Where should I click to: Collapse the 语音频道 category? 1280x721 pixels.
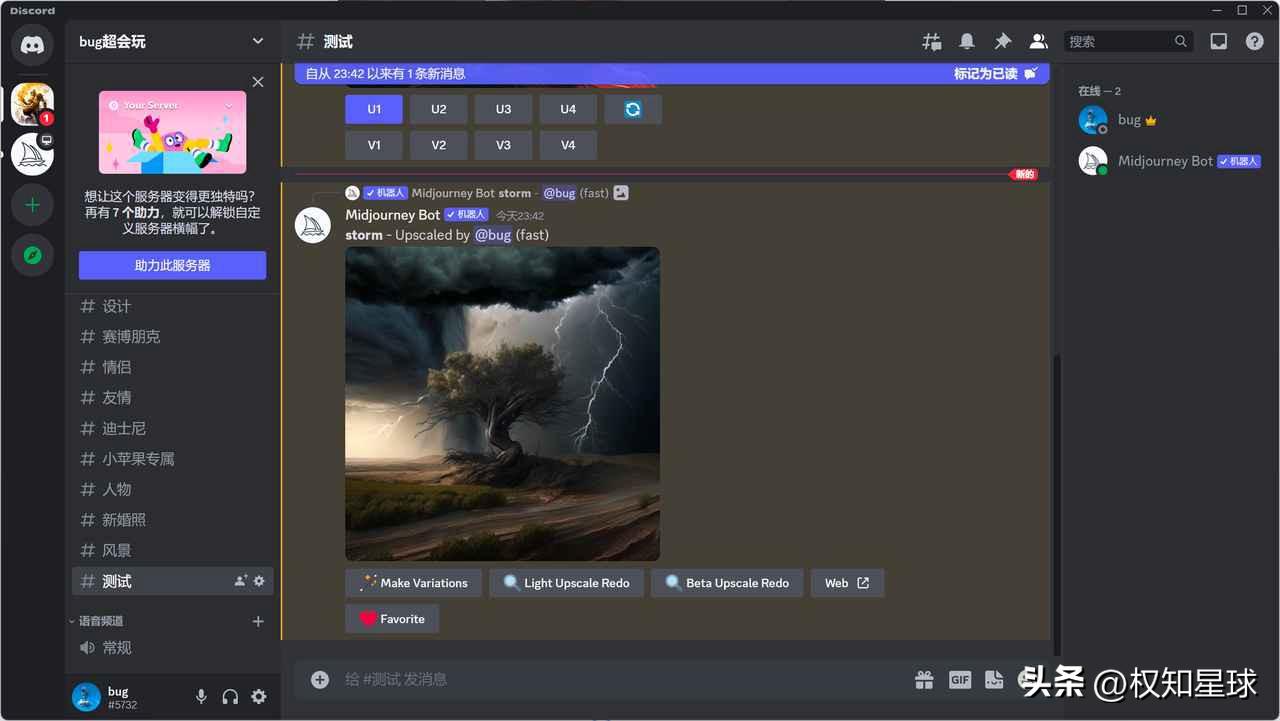point(100,621)
